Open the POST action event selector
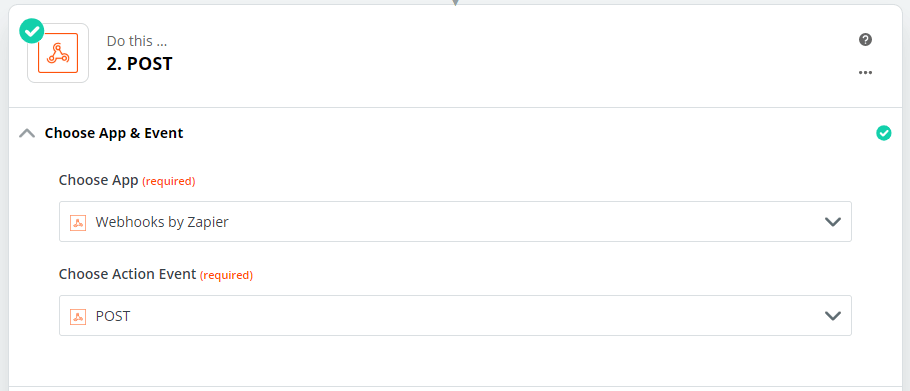The image size is (910, 391). [x=455, y=316]
